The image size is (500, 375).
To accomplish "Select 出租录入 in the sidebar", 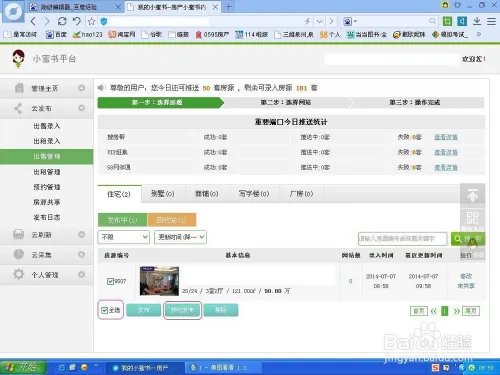I will pyautogui.click(x=47, y=141).
